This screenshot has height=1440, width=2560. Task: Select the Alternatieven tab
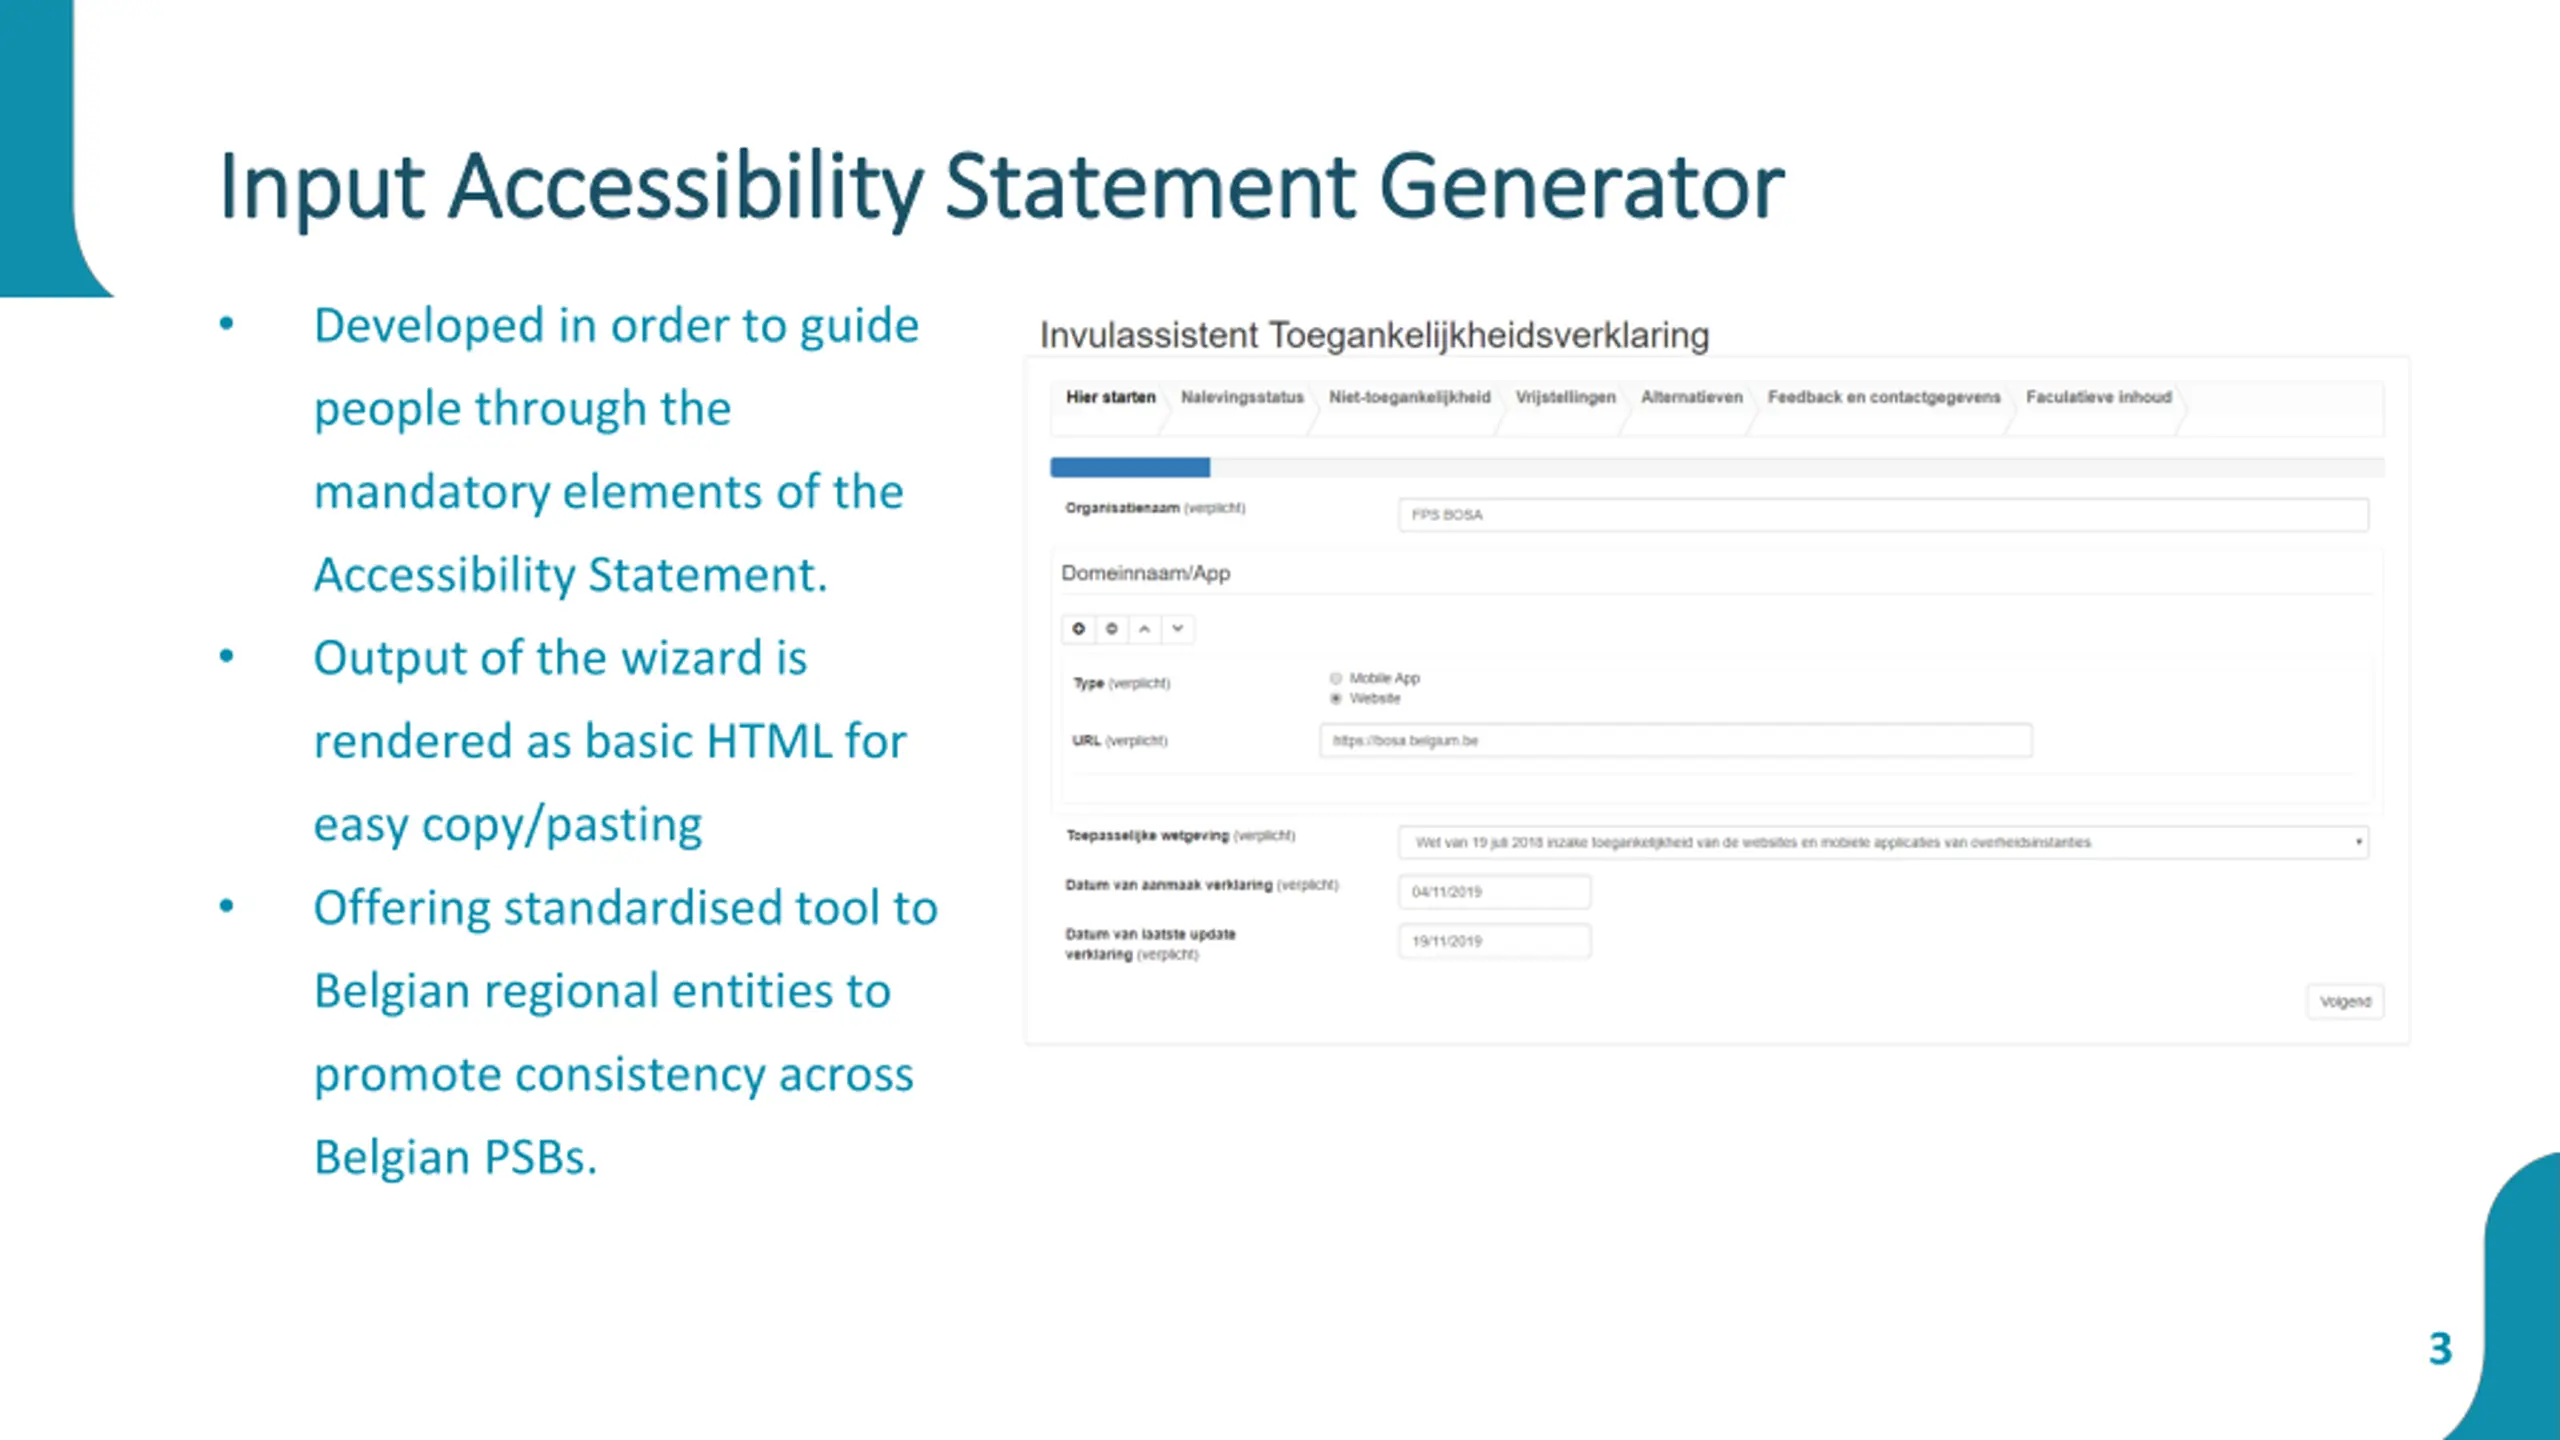[1691, 398]
